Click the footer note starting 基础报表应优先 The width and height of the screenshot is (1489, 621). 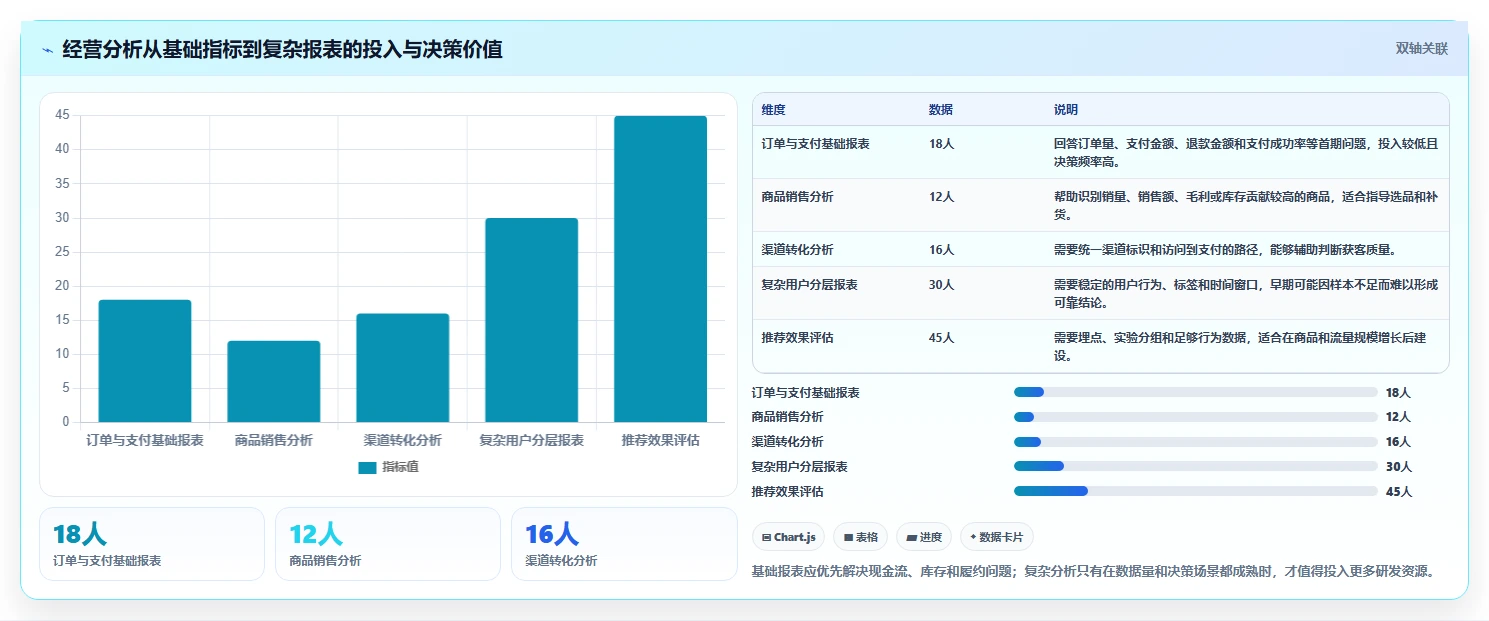pyautogui.click(x=1096, y=572)
